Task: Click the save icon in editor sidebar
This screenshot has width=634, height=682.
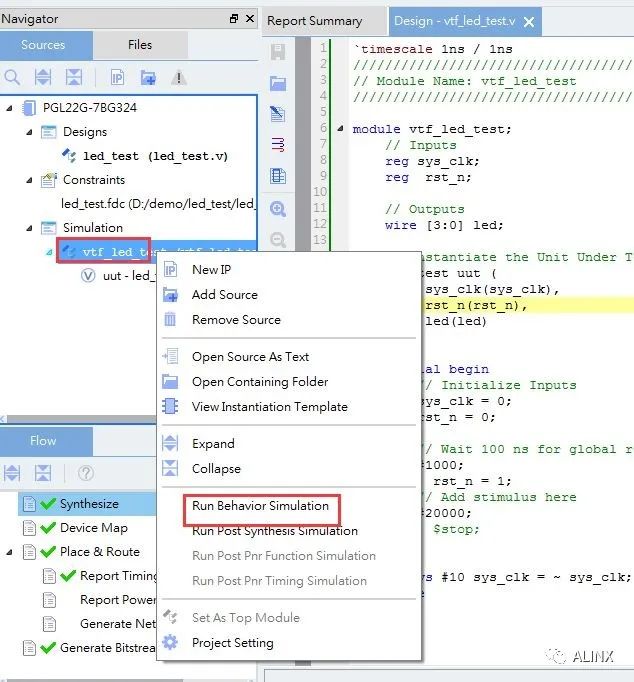Action: click(x=278, y=52)
